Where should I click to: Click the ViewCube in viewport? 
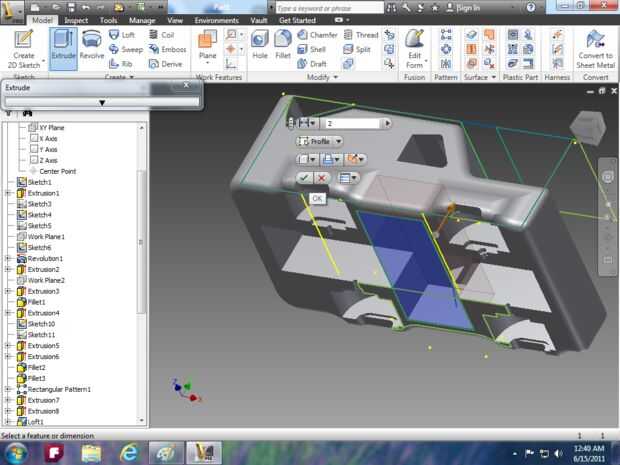[x=588, y=127]
